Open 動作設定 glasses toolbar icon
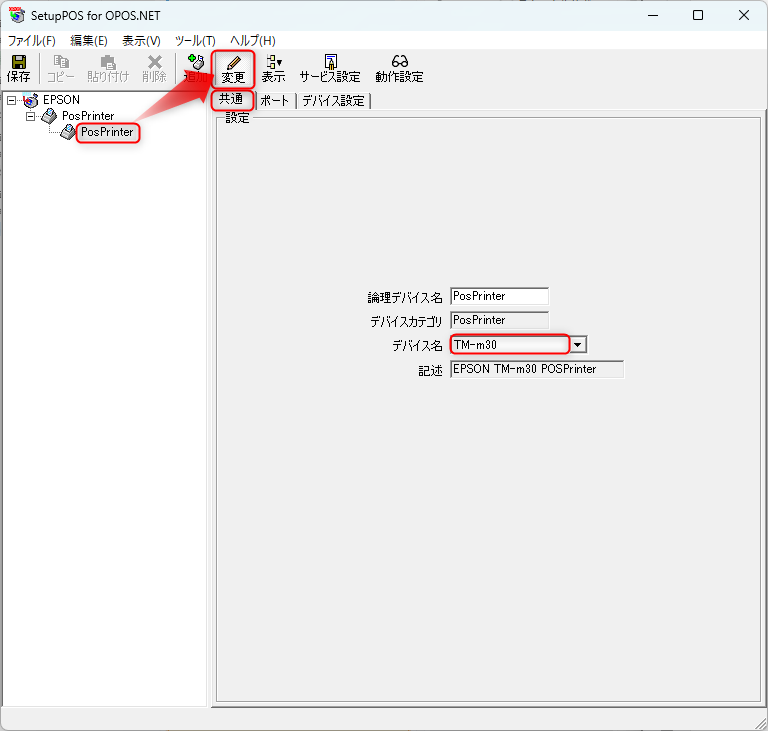Image resolution: width=768 pixels, height=731 pixels. pos(399,68)
